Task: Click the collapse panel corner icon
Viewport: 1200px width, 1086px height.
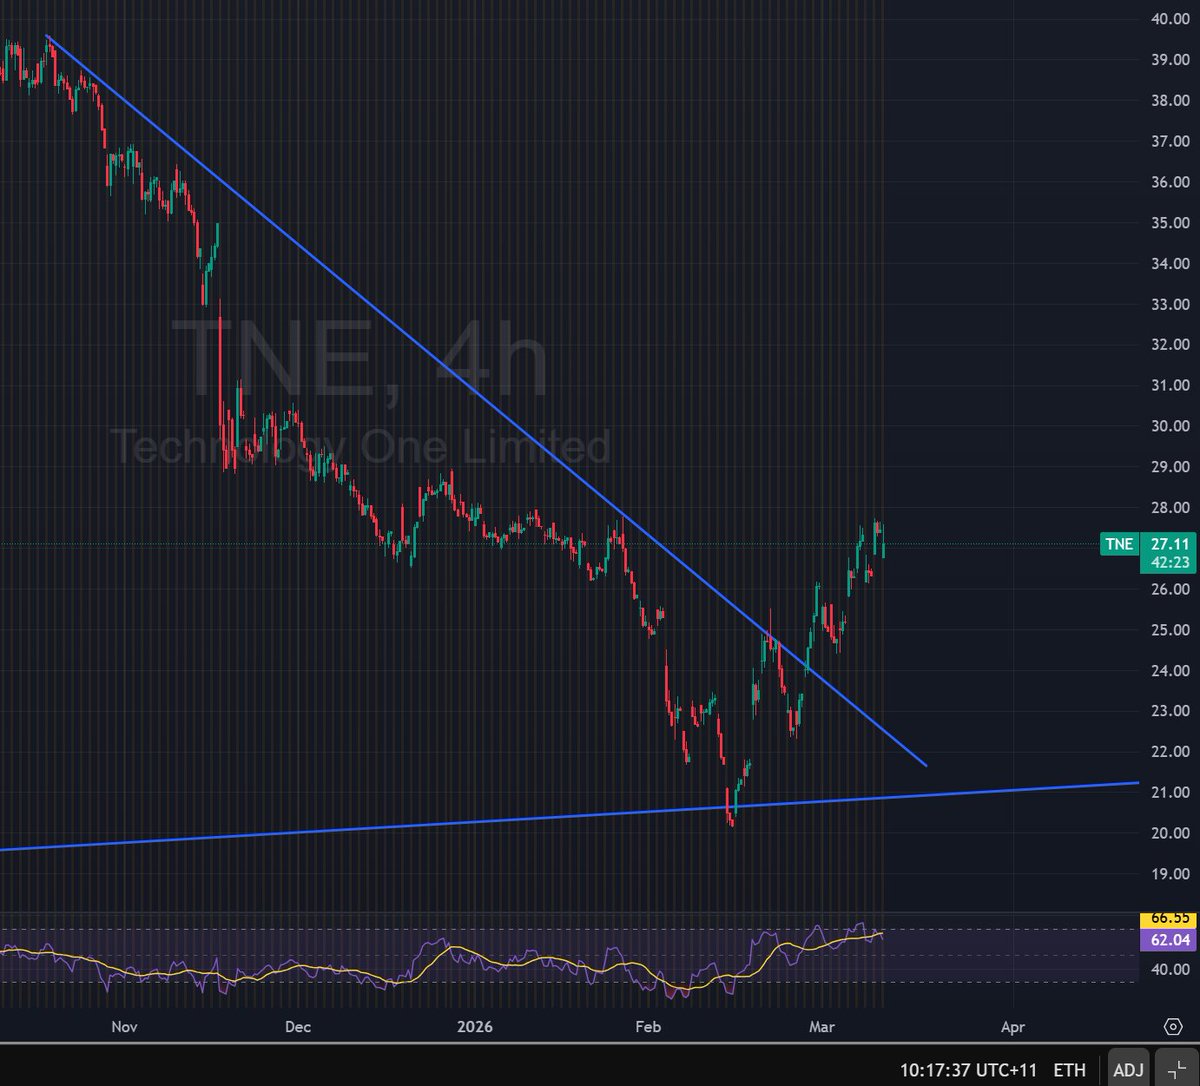Action: [x=1175, y=1070]
